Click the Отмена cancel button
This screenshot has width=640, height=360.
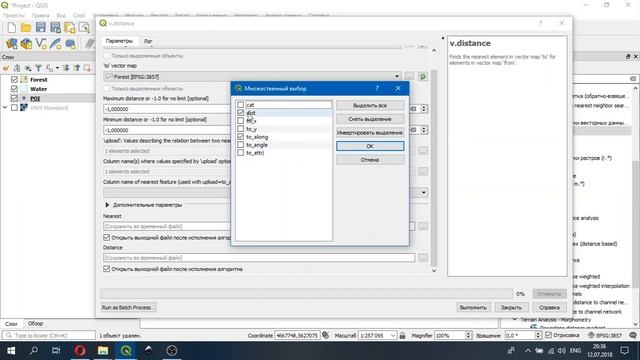coord(370,160)
